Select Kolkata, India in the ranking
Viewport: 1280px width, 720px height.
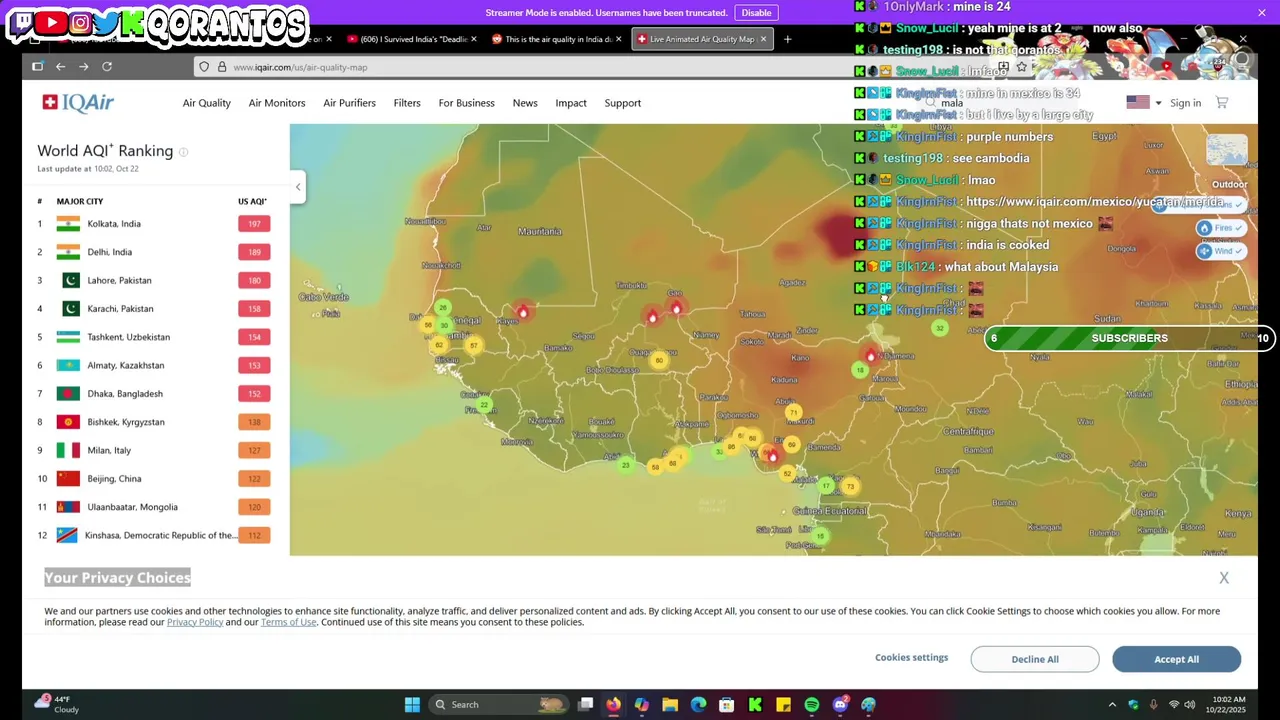tap(154, 224)
